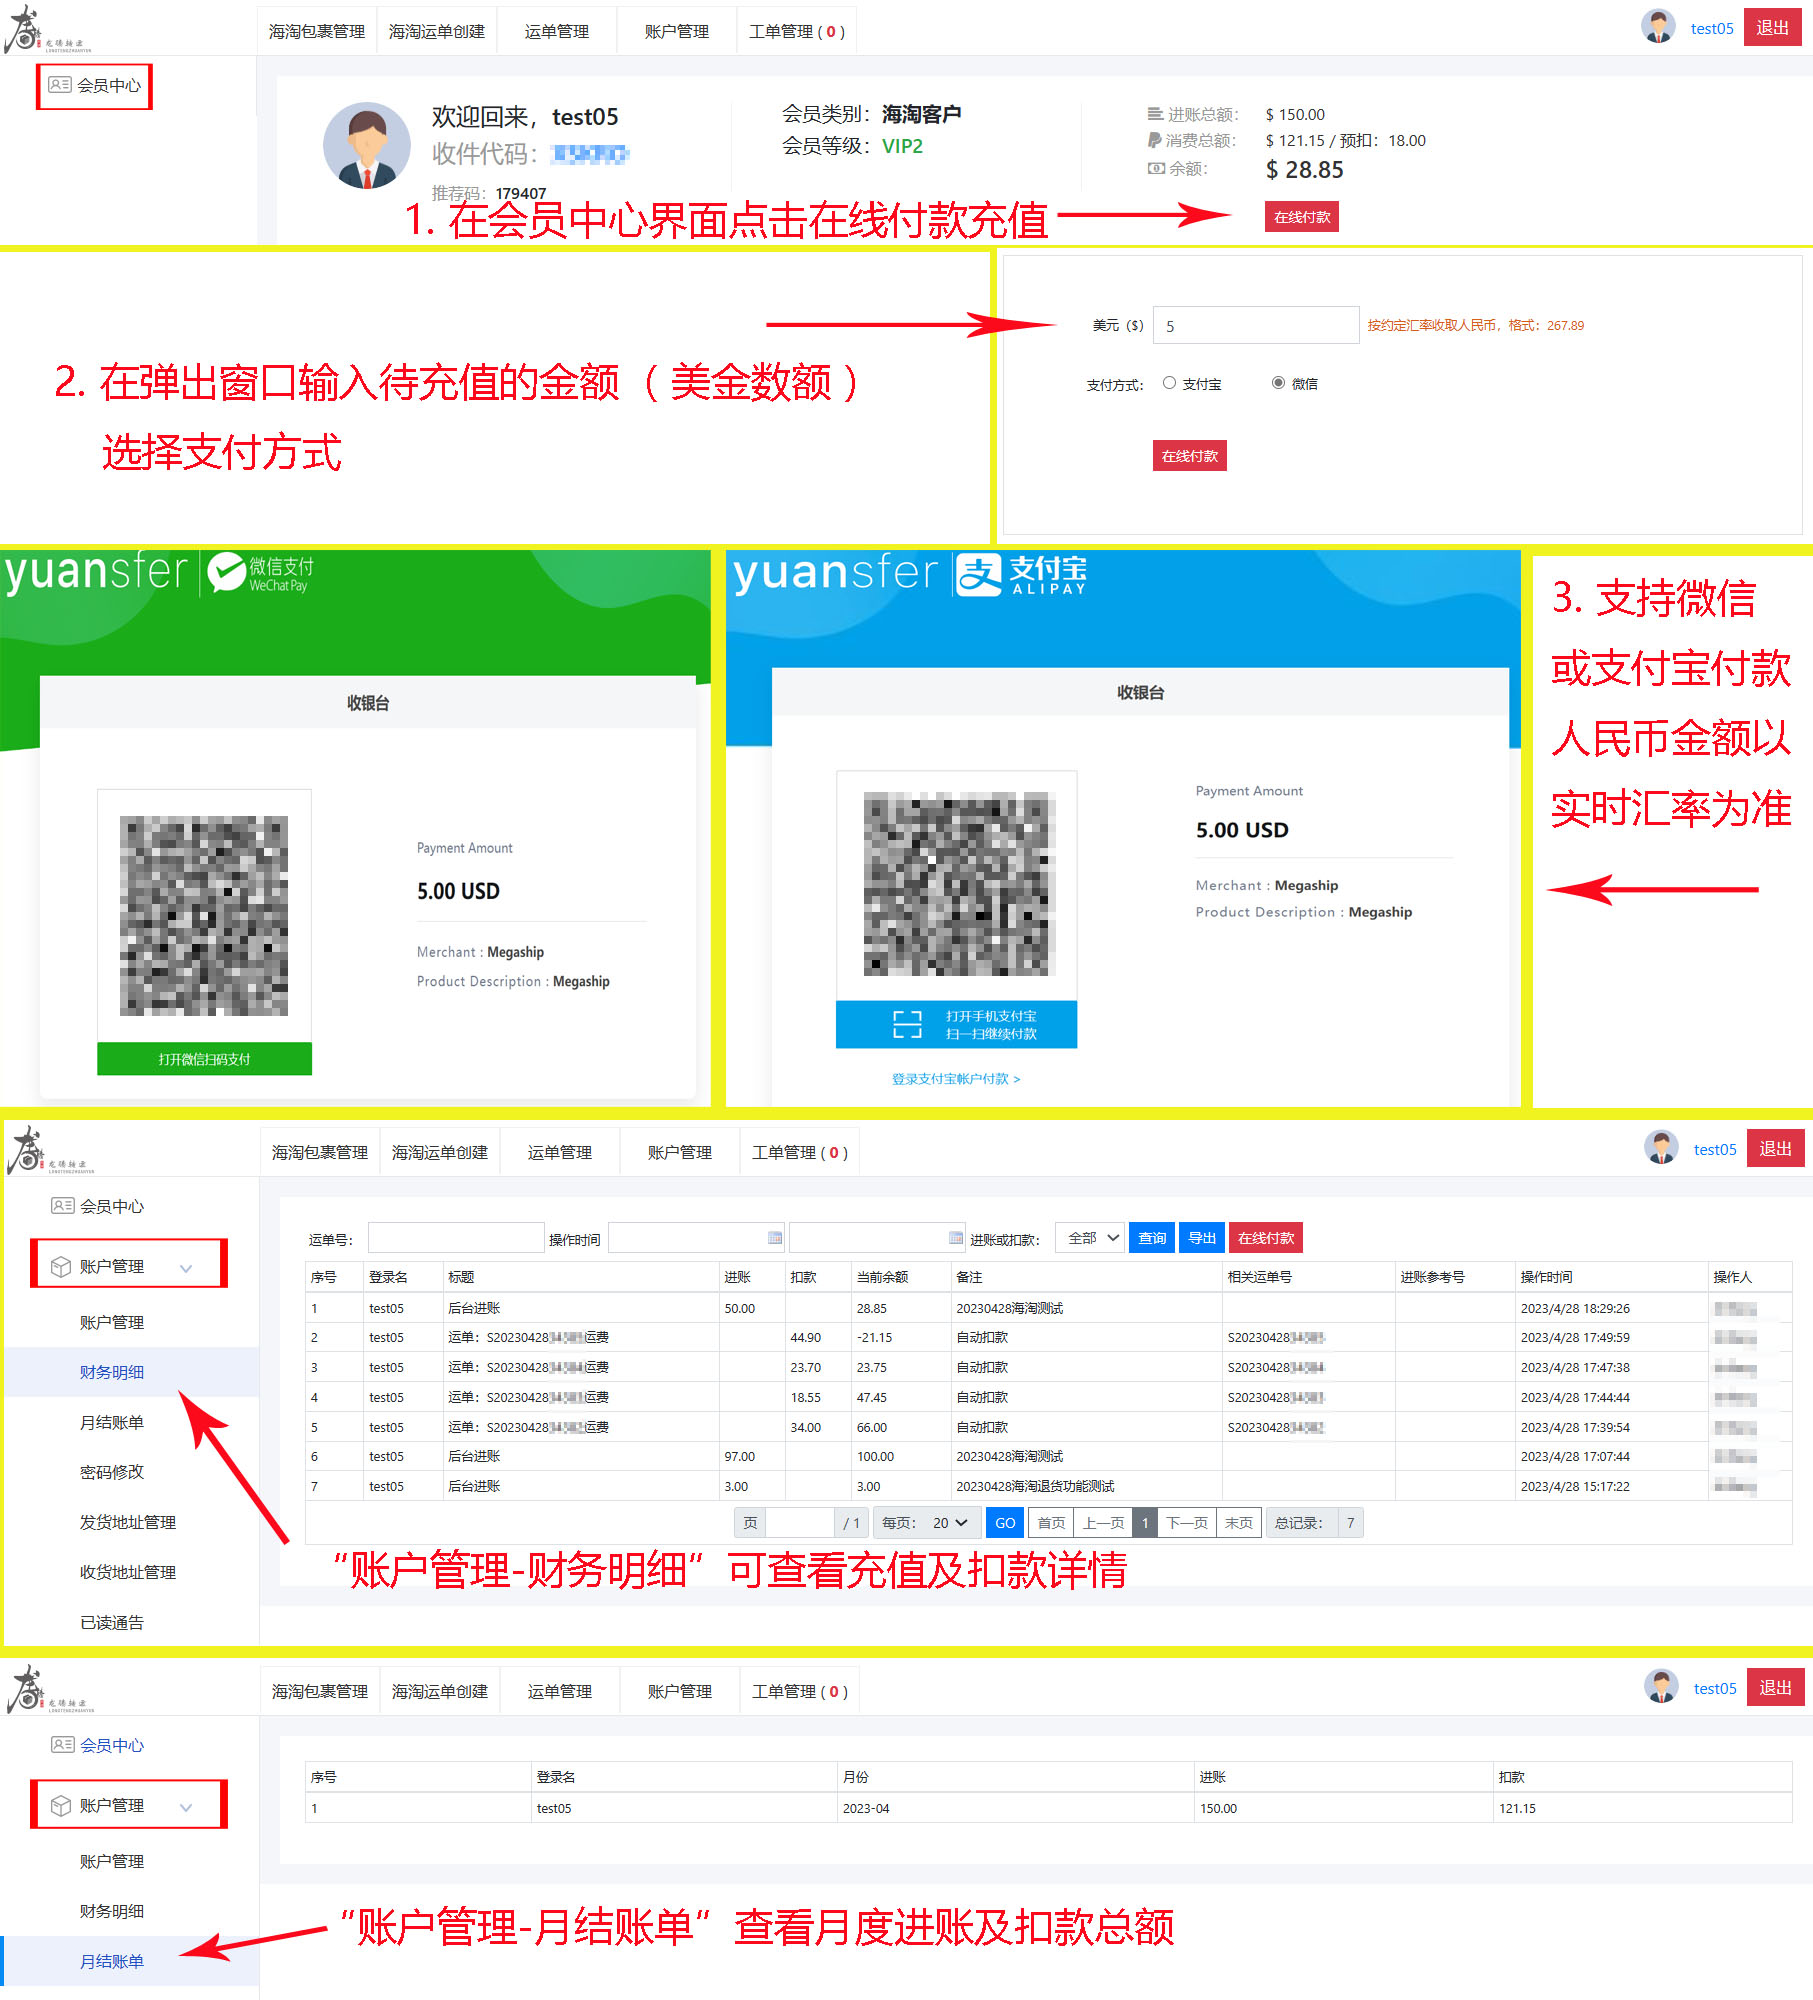The image size is (1813, 2000).
Task: Click the user avatar on the 月结账单 page header
Action: coord(1661,1687)
